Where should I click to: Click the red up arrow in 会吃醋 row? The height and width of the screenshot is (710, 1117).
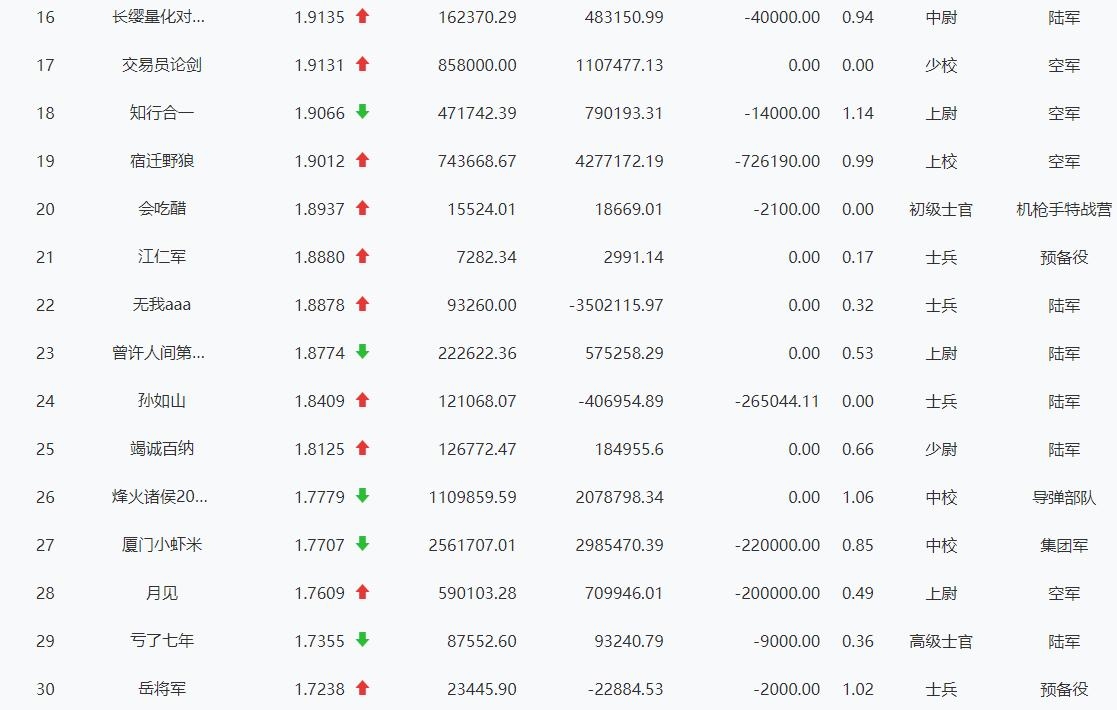tap(362, 208)
